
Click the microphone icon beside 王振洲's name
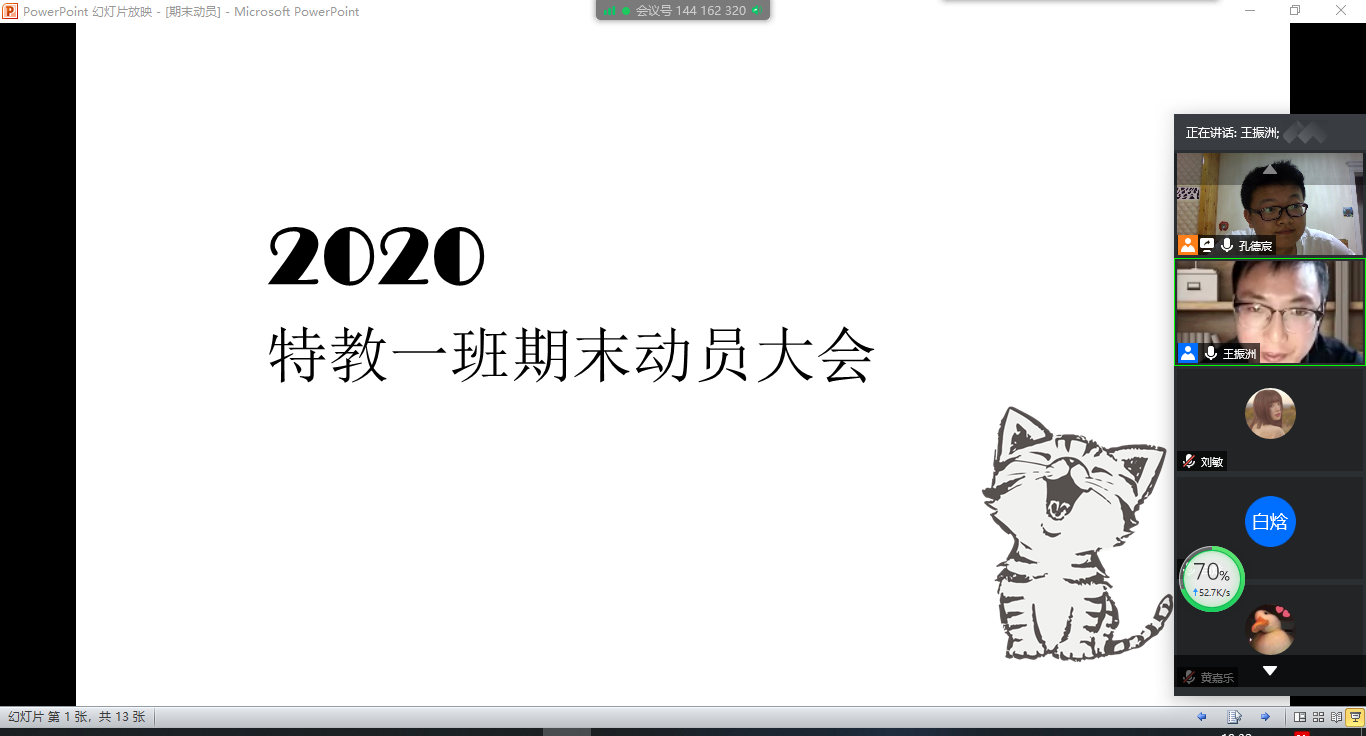[x=1211, y=353]
